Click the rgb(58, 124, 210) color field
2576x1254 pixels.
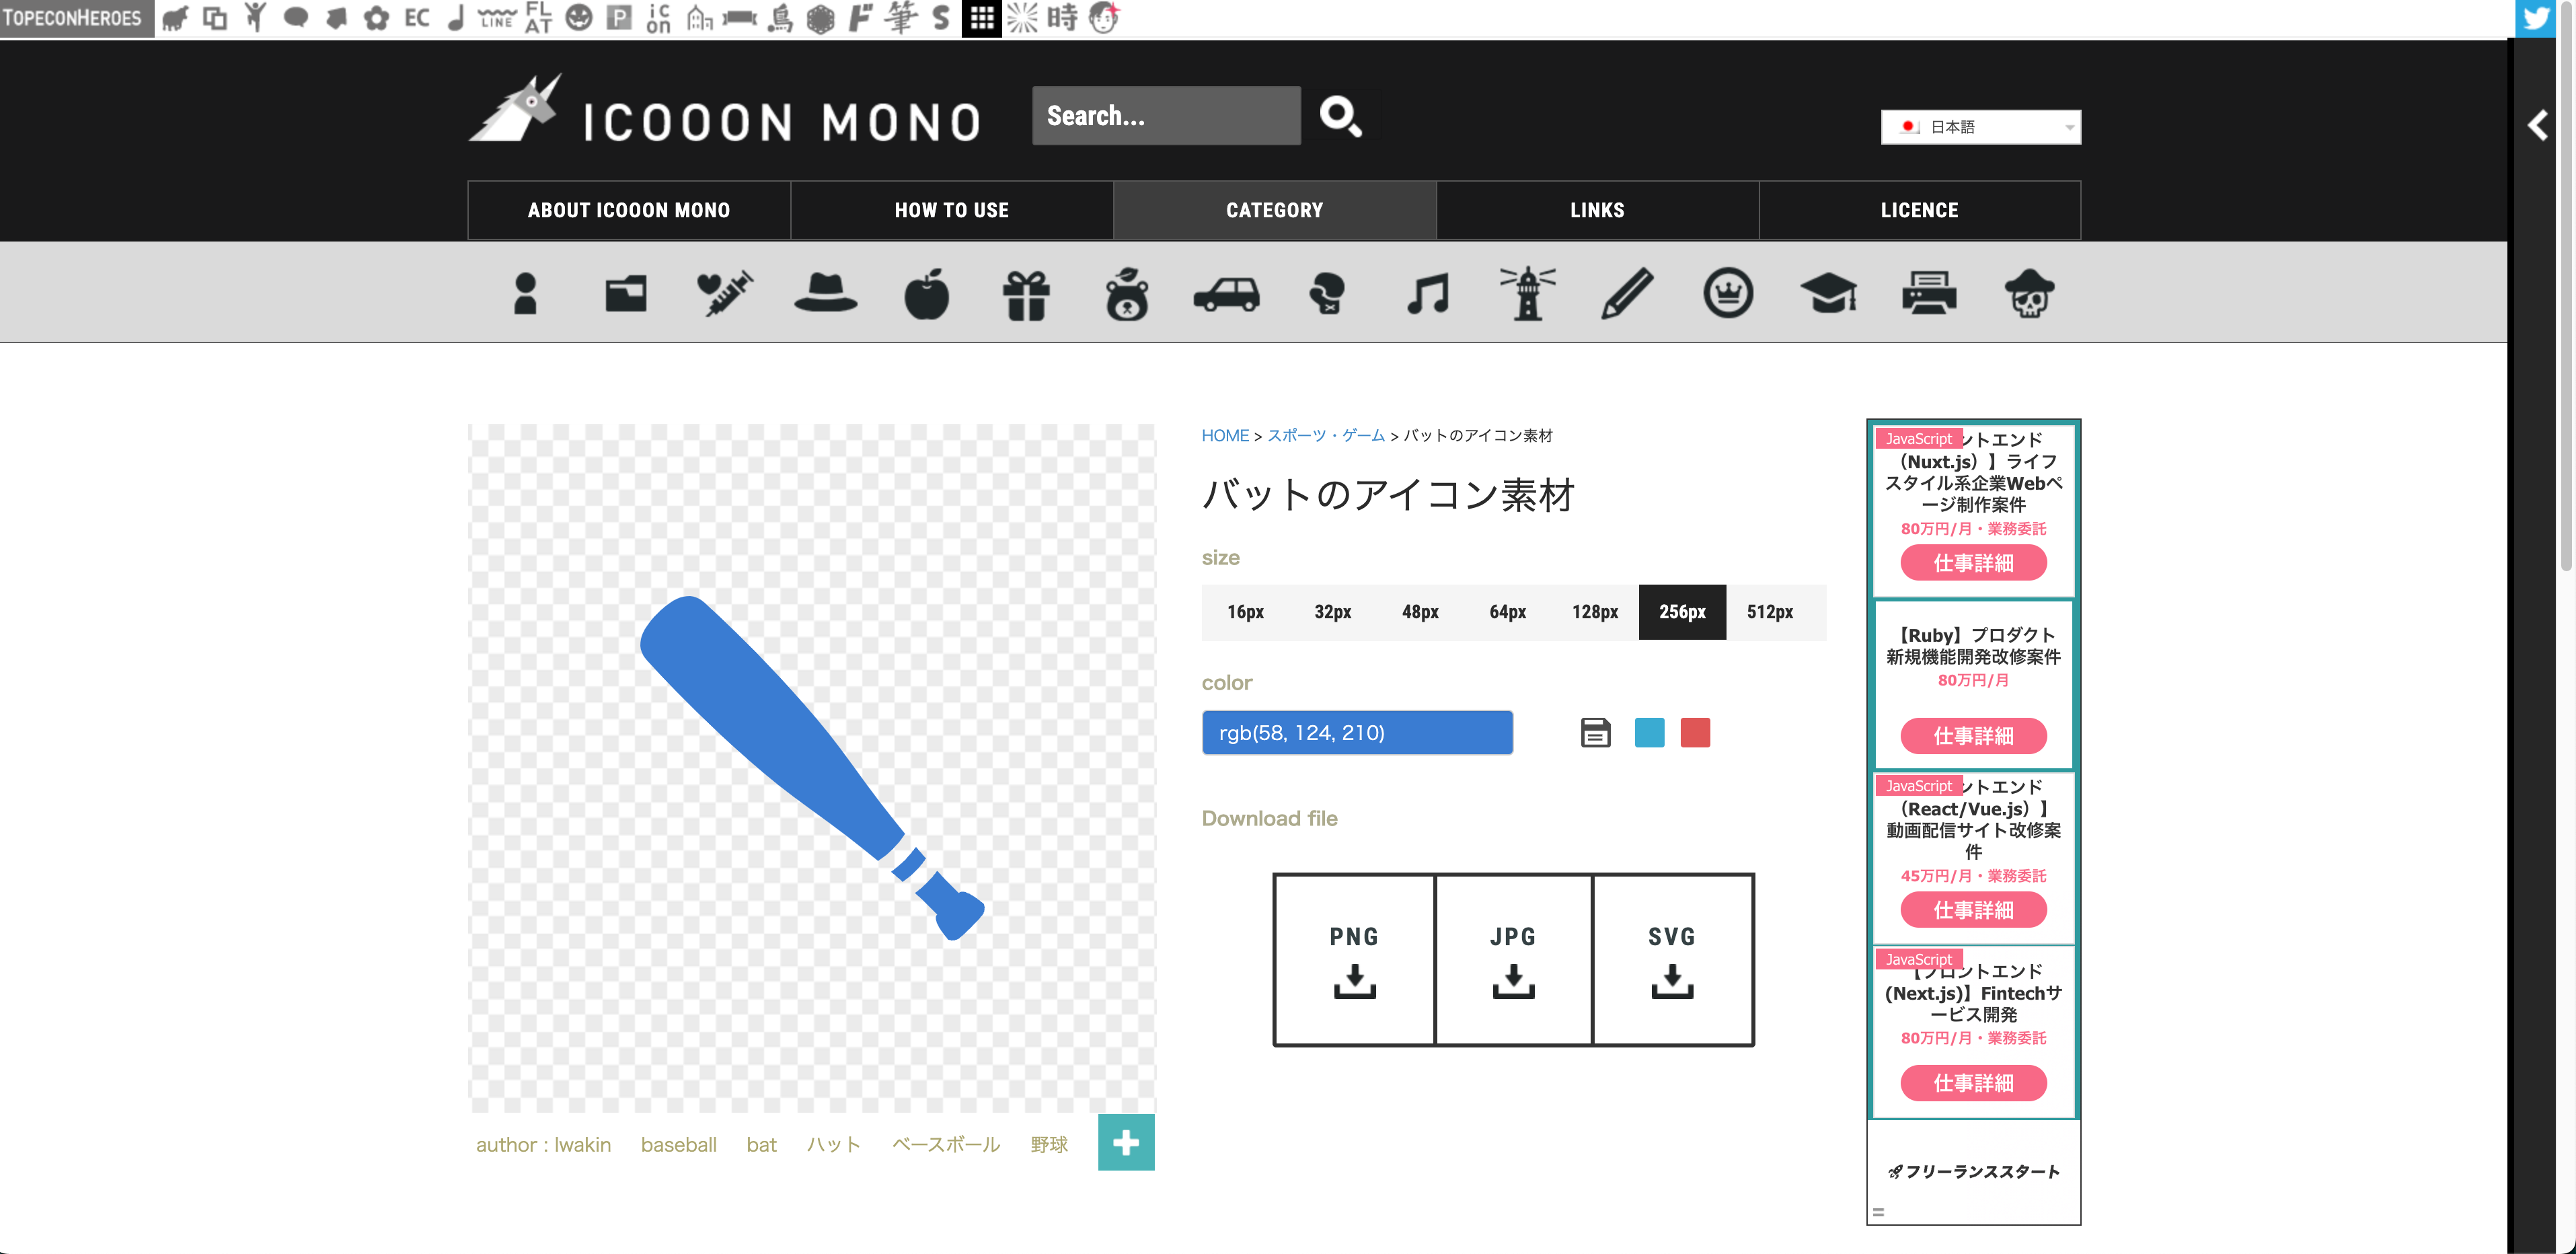pyautogui.click(x=1357, y=732)
